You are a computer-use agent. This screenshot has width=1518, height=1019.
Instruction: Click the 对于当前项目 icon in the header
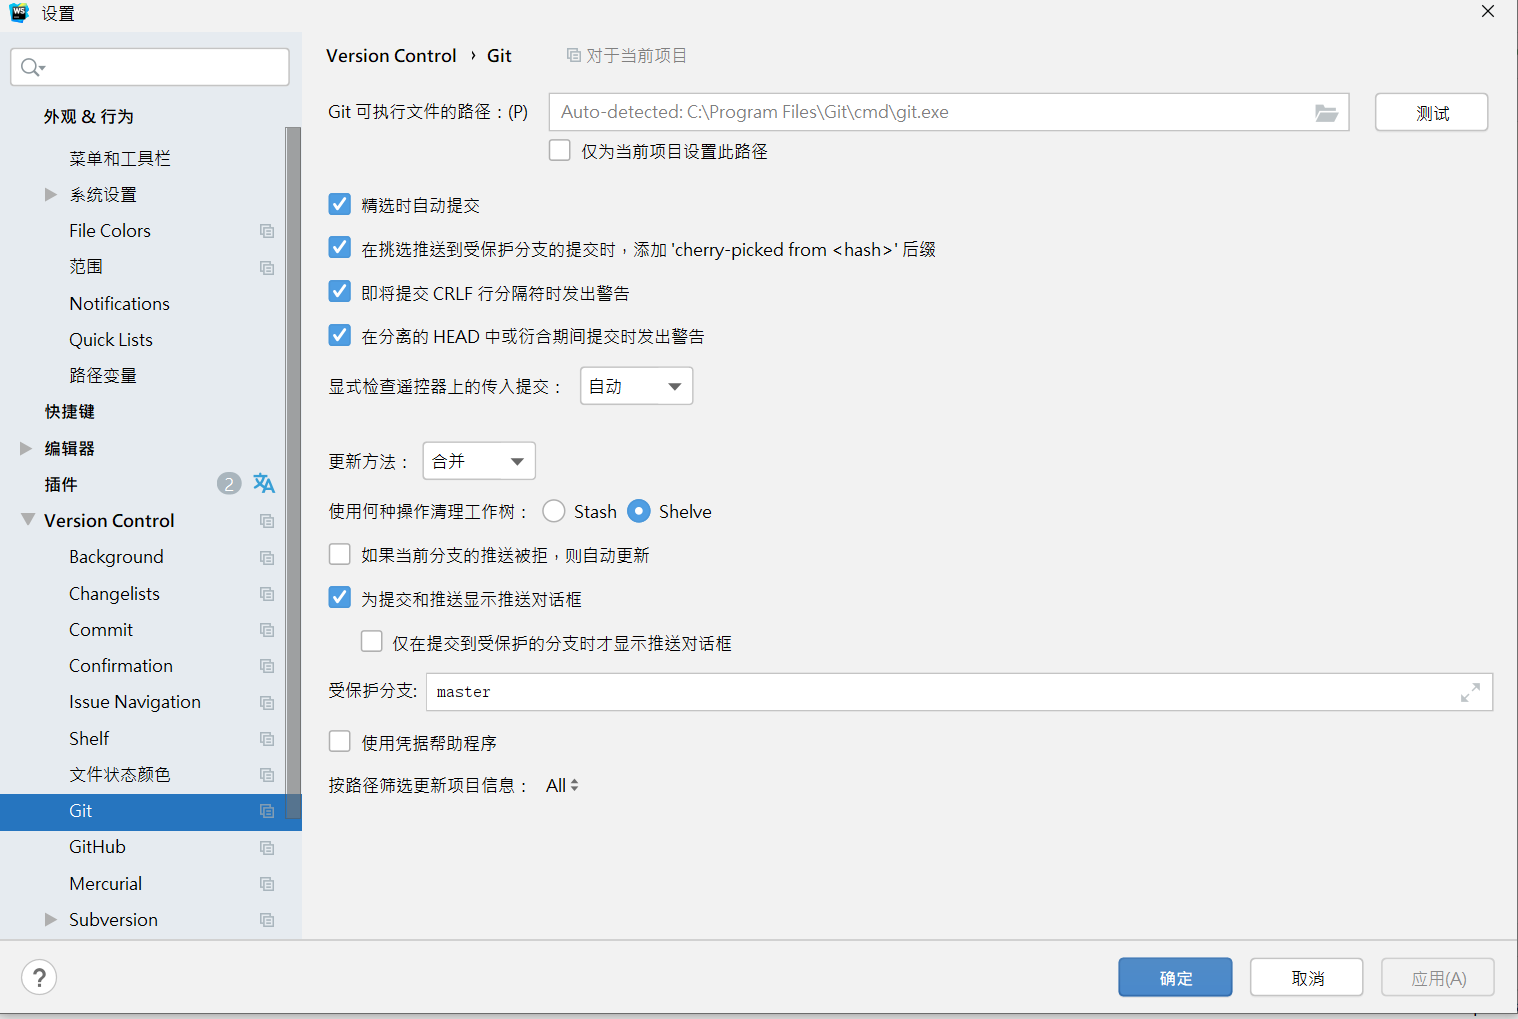click(573, 55)
